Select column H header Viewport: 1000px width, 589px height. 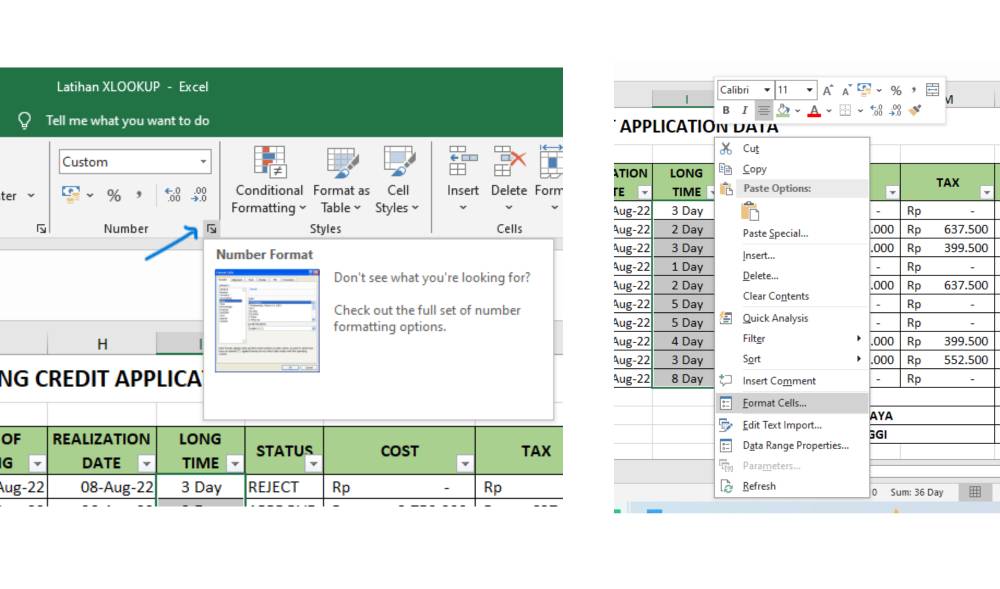(102, 344)
